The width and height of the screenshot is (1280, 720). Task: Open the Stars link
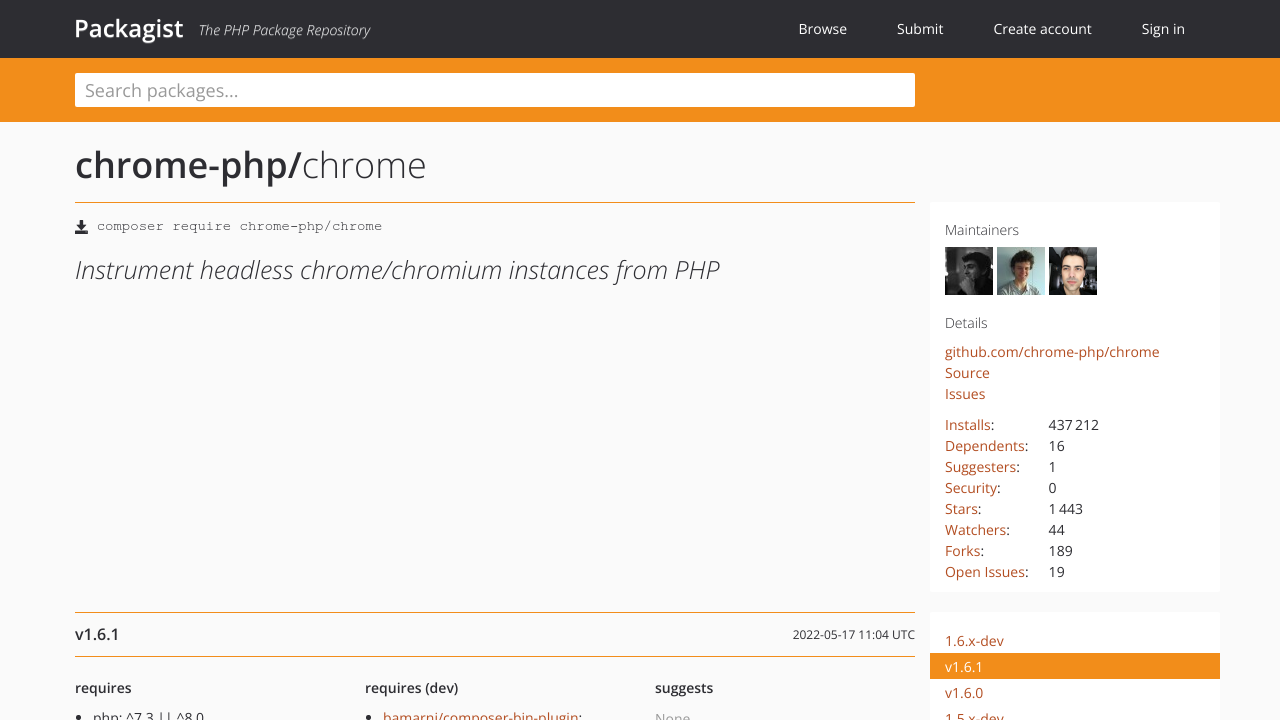pos(961,508)
